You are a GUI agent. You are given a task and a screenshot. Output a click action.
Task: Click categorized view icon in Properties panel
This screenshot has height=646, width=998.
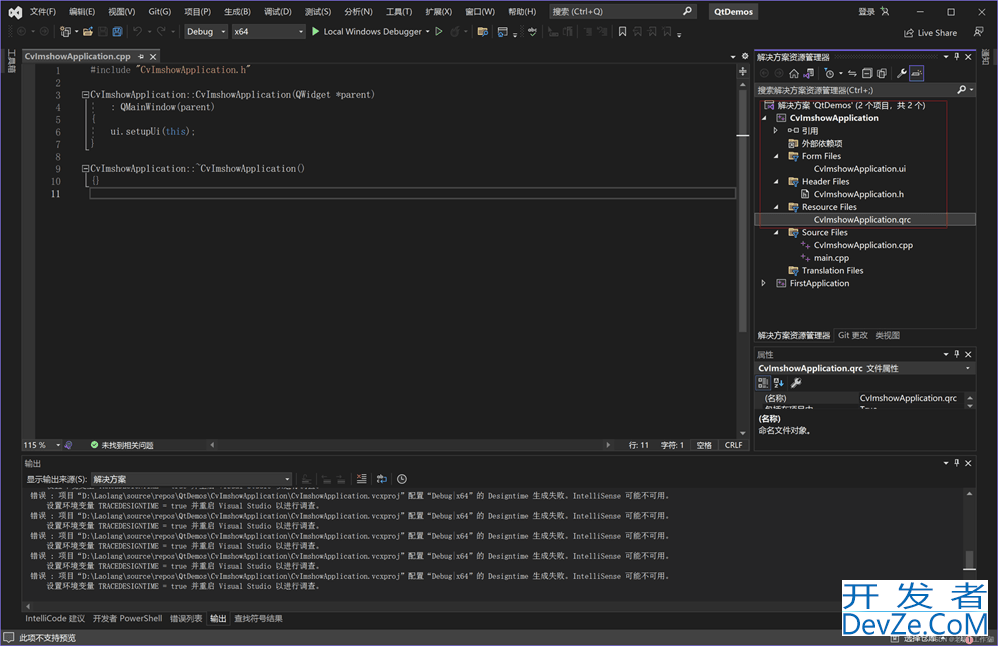point(763,383)
